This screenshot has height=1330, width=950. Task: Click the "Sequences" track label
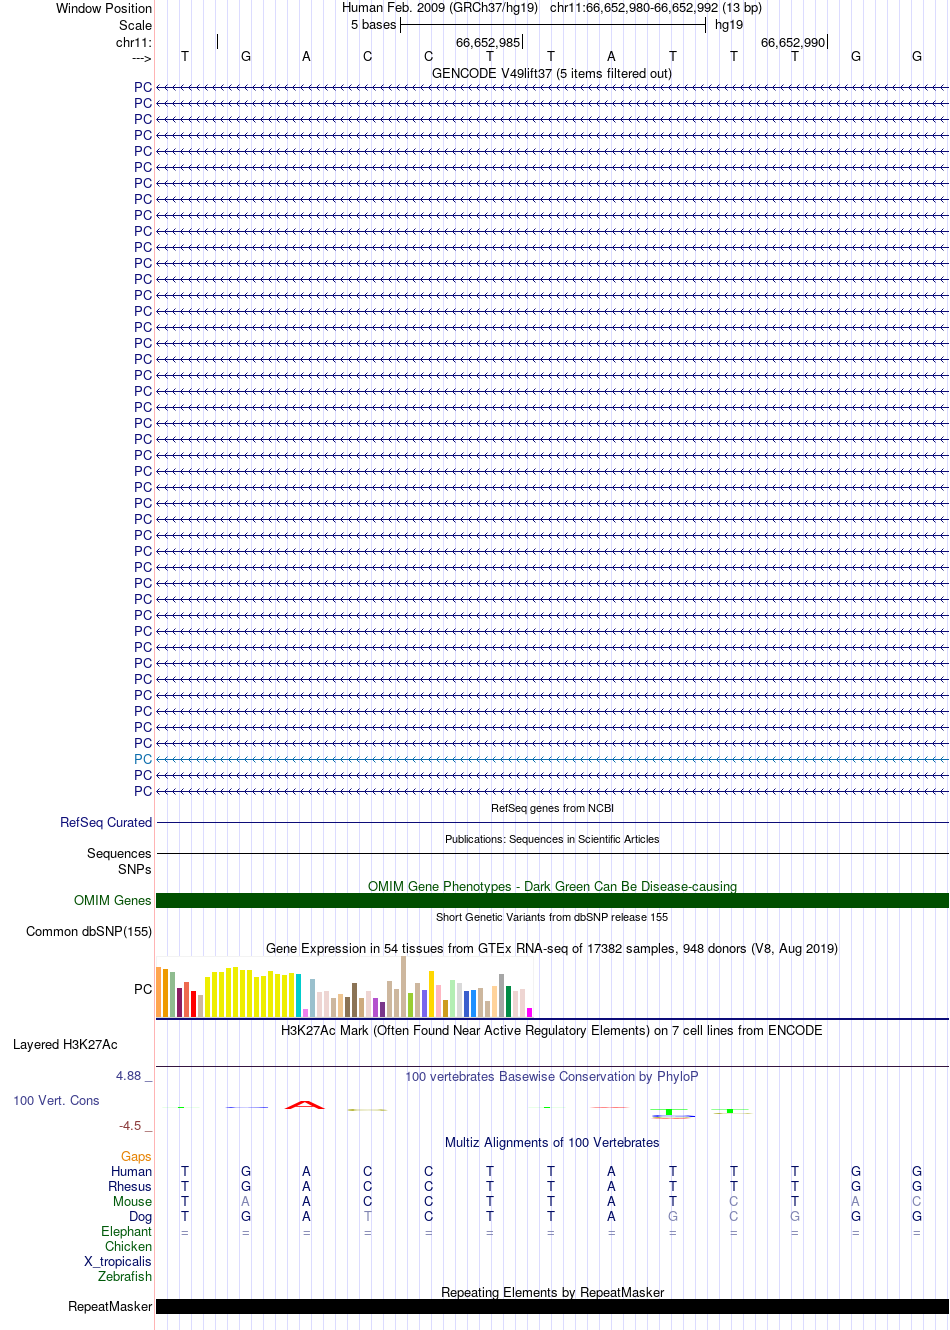119,853
